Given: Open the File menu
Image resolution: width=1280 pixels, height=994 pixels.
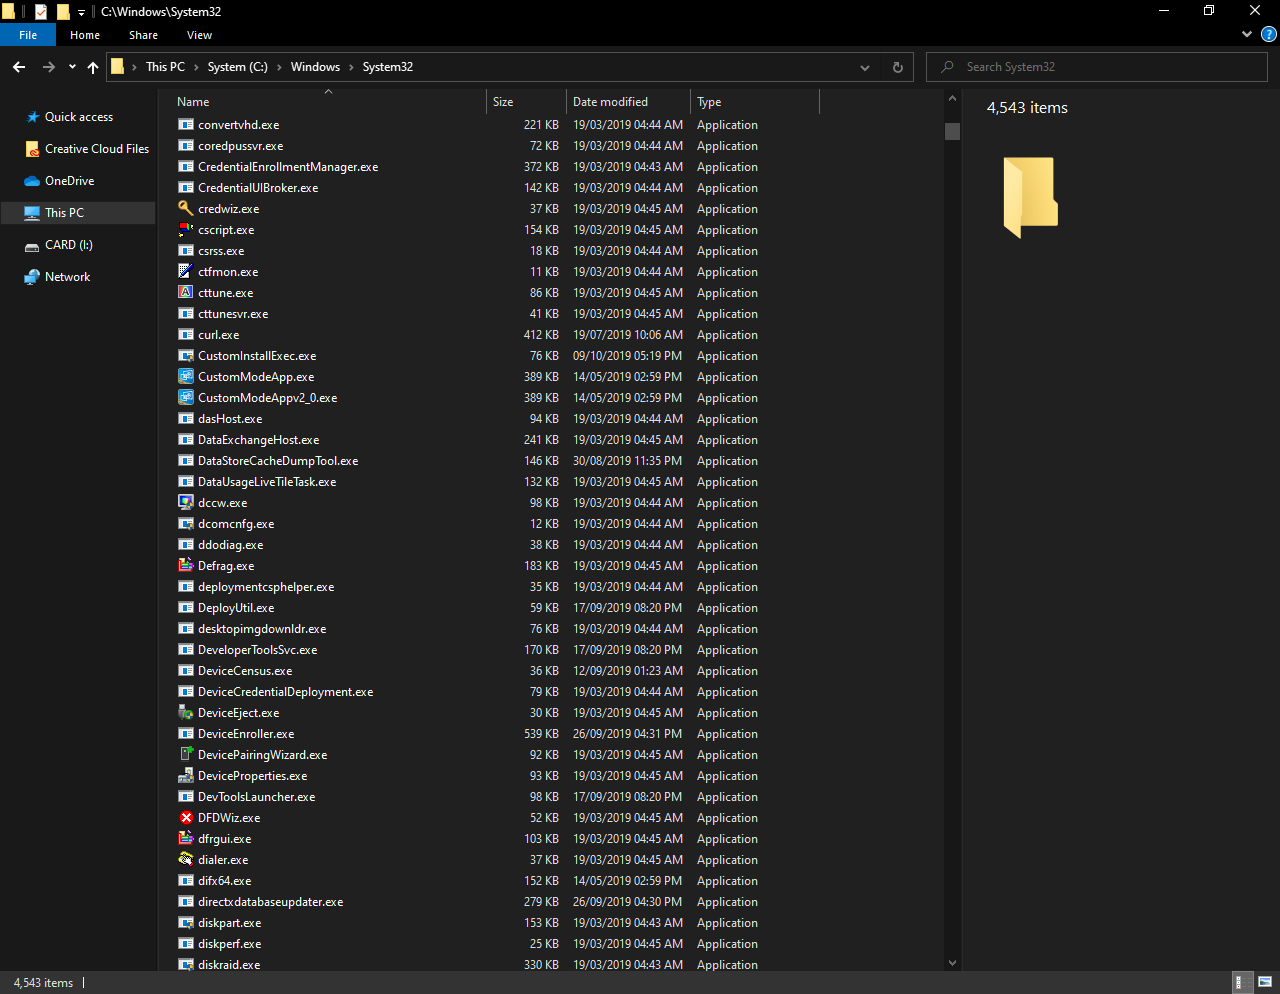Looking at the screenshot, I should click(x=28, y=35).
